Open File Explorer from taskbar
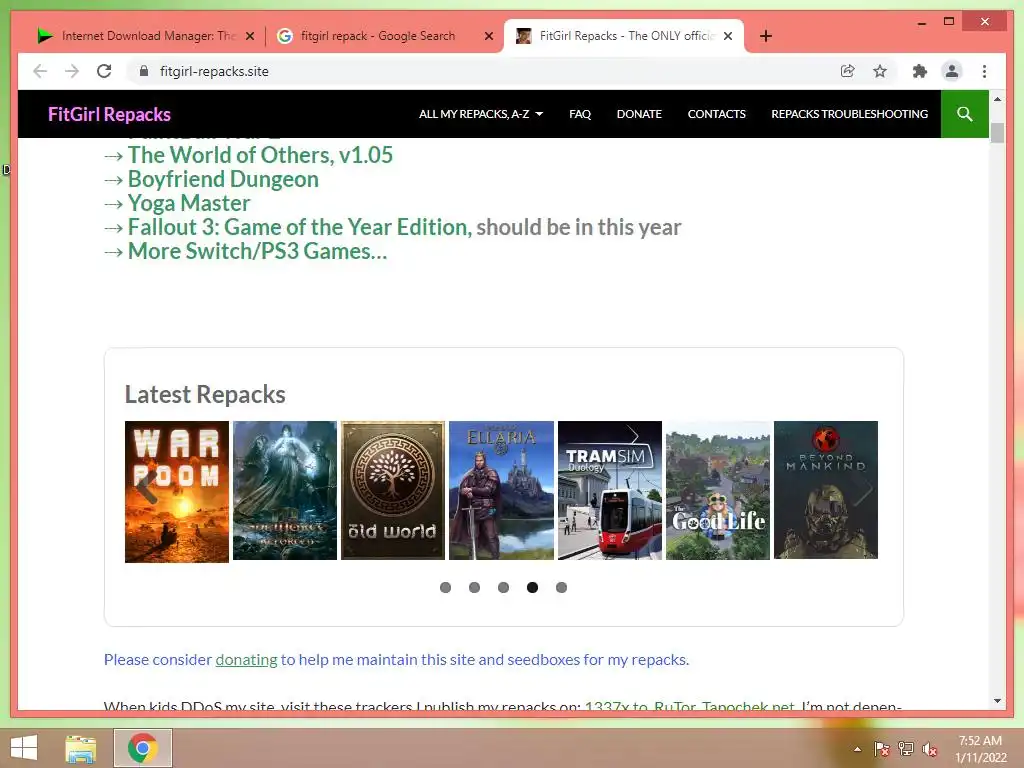Viewport: 1024px width, 768px height. pyautogui.click(x=81, y=748)
